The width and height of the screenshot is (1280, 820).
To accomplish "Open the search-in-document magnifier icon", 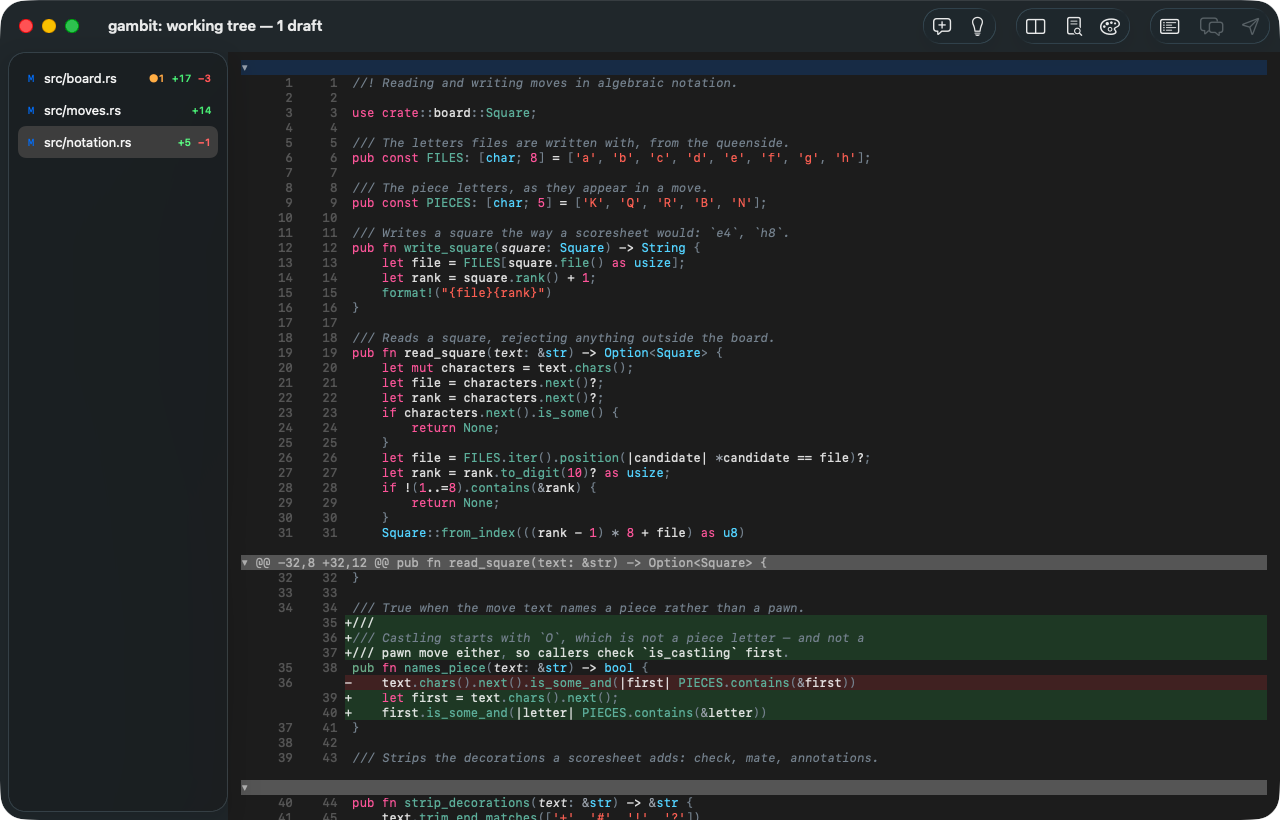I will pos(1074,27).
